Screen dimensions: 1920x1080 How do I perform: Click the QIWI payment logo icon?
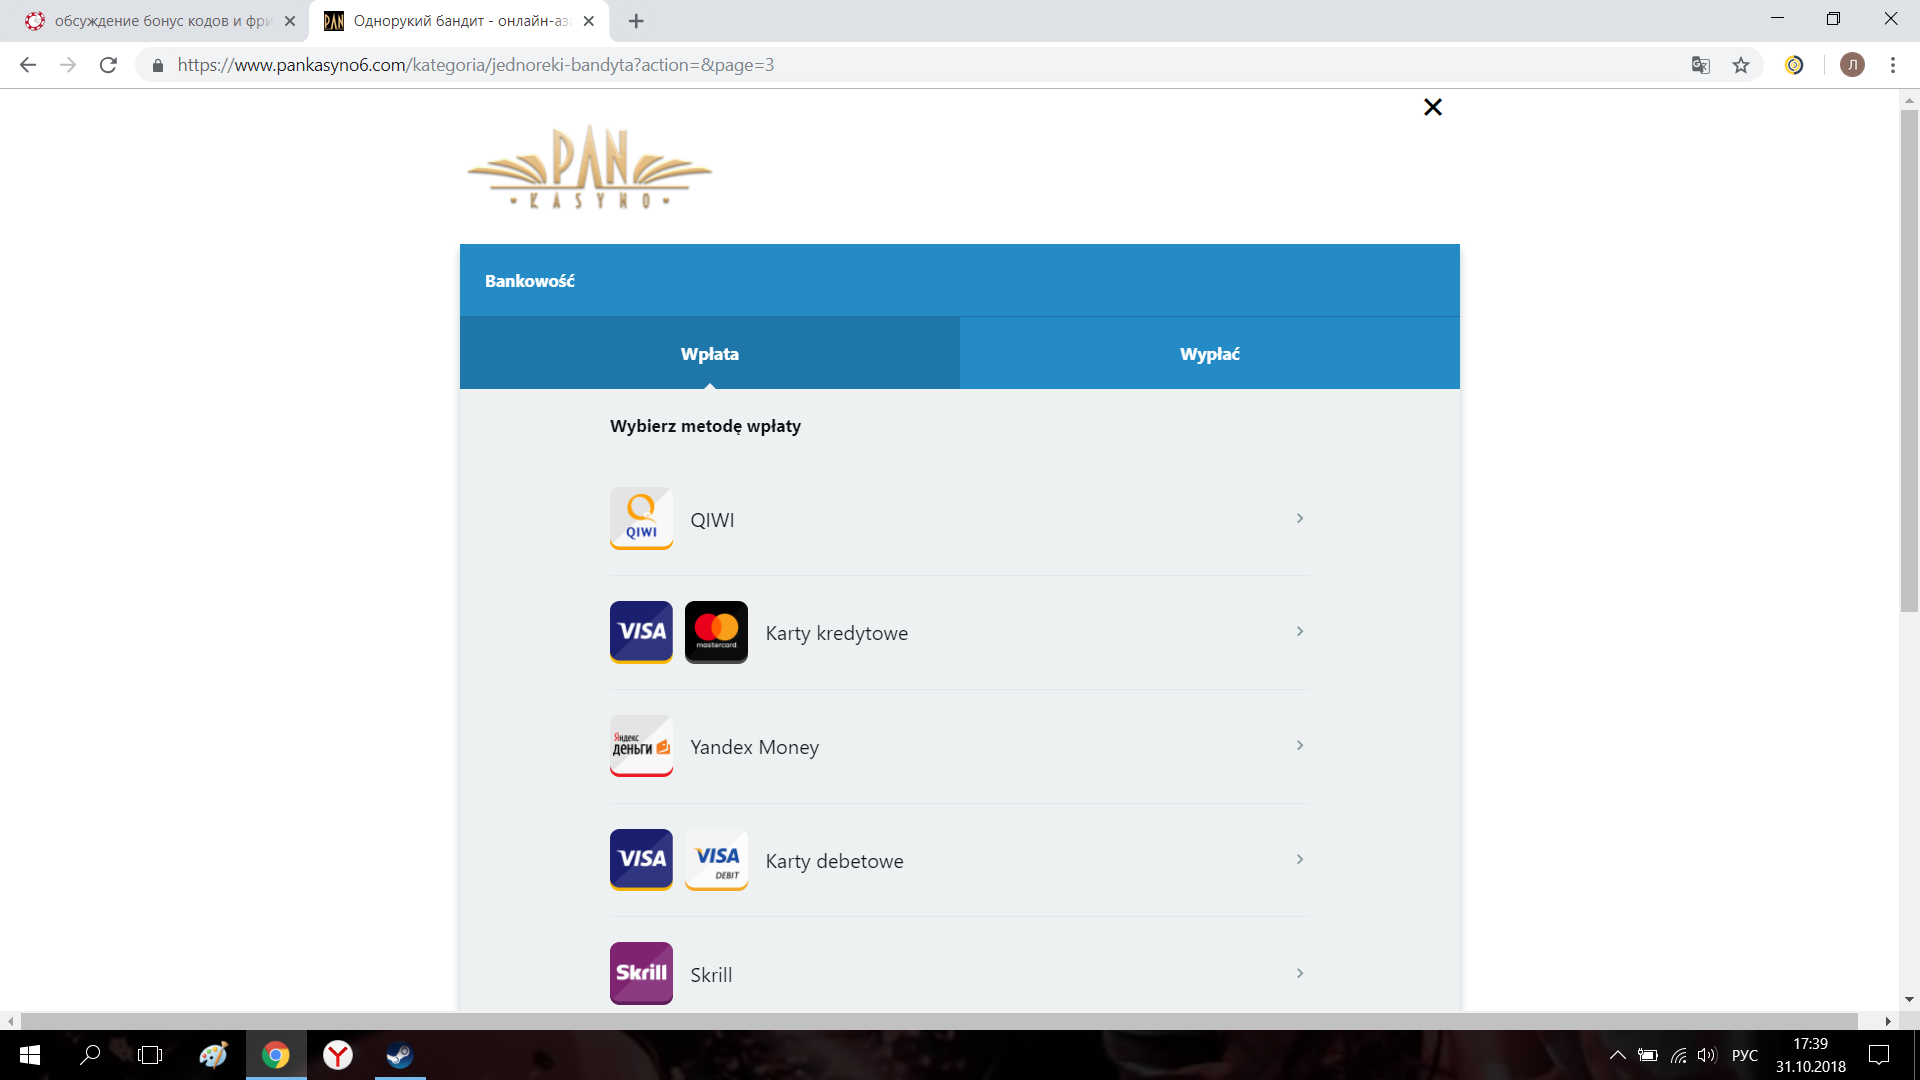click(x=641, y=518)
